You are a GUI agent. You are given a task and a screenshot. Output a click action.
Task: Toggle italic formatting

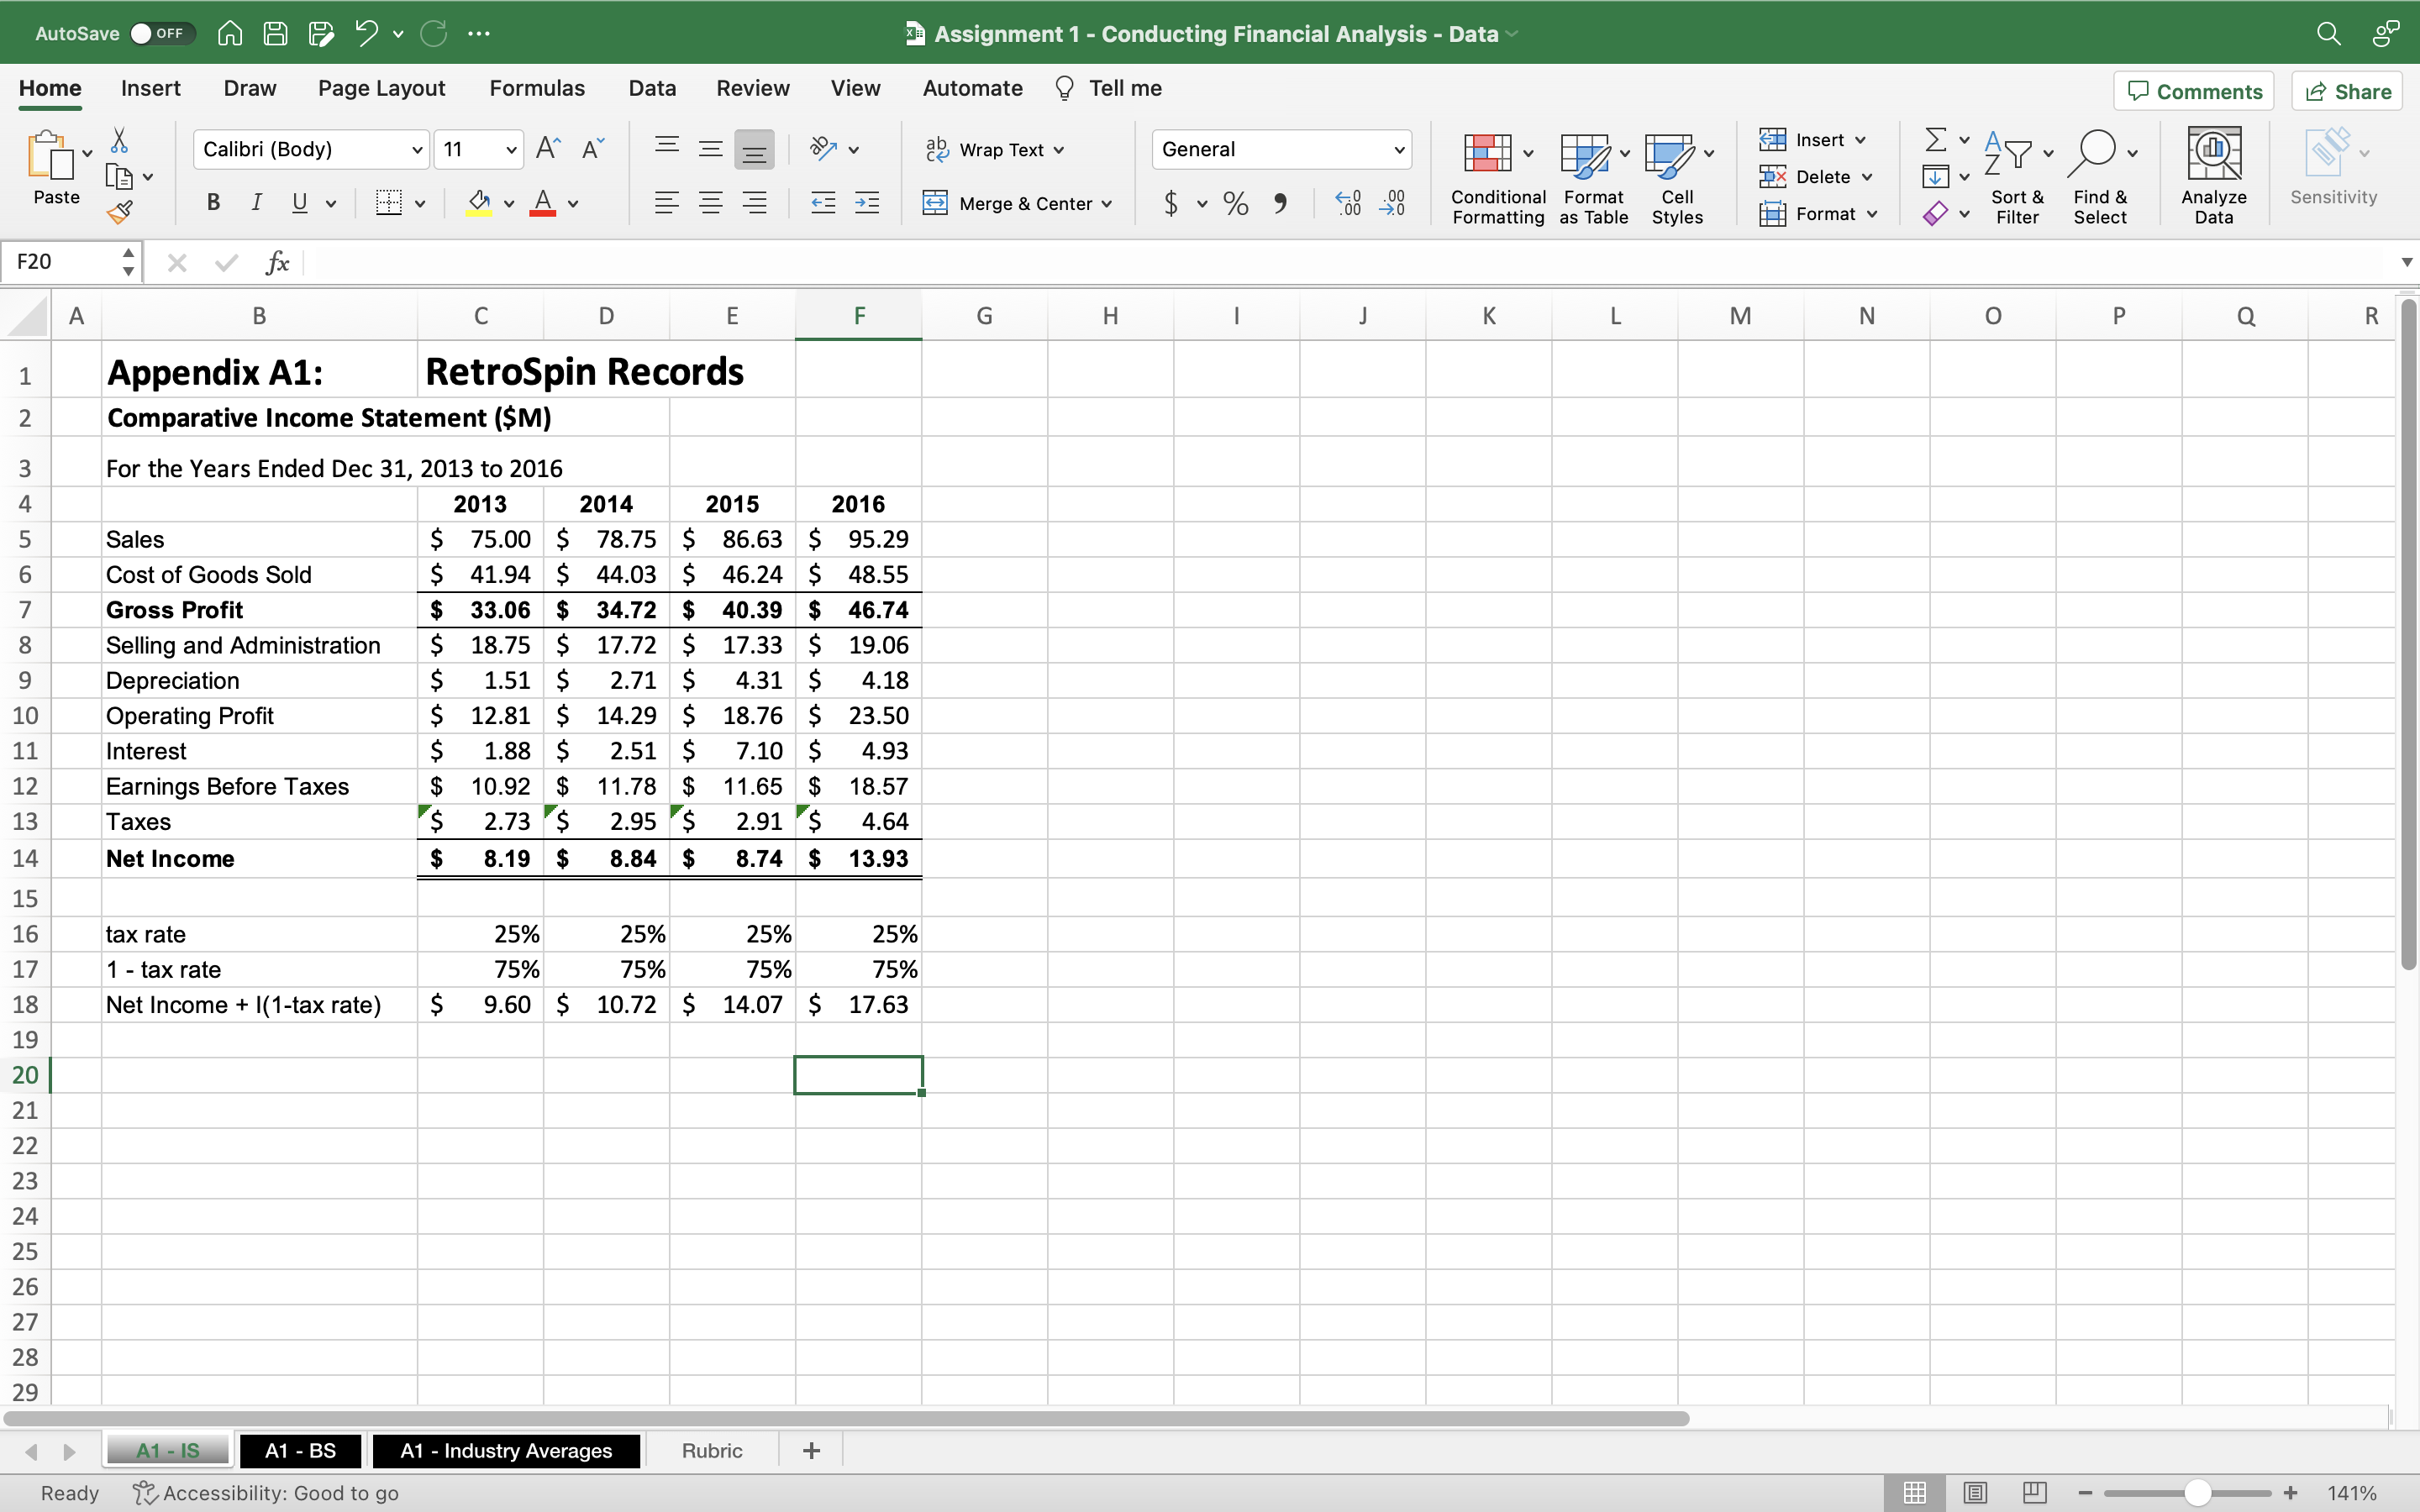pyautogui.click(x=256, y=202)
